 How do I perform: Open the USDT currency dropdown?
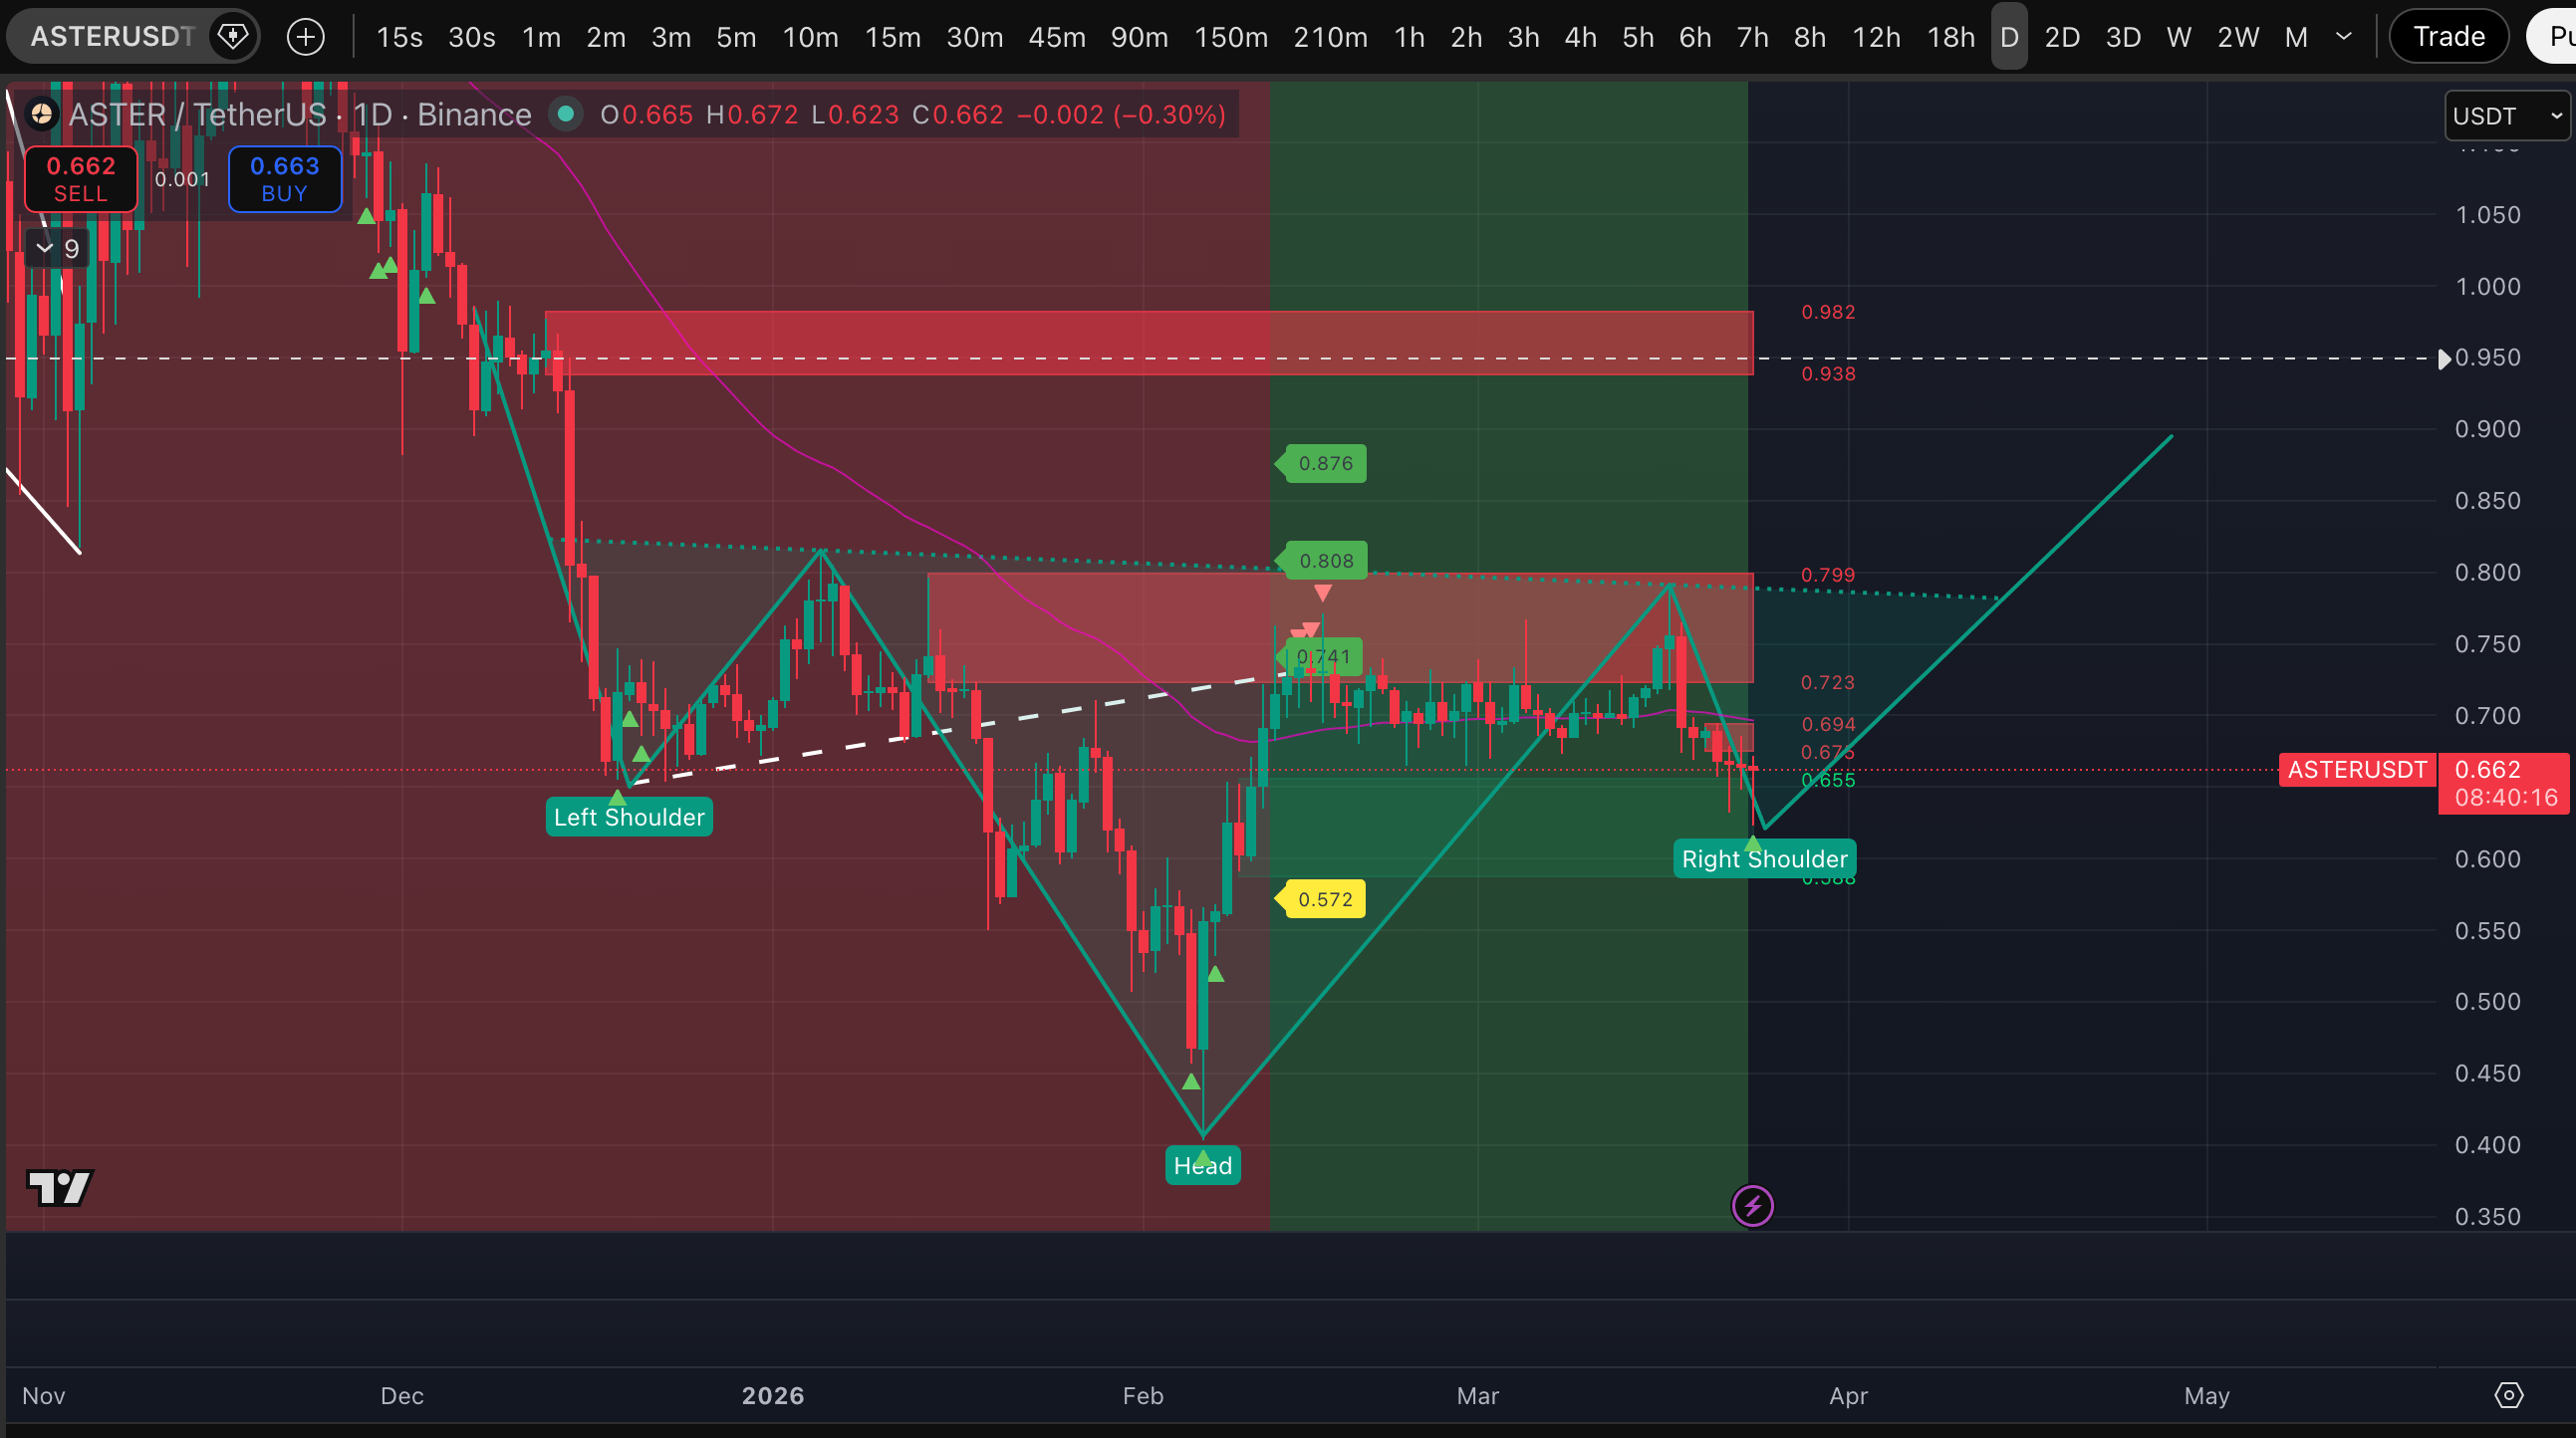click(x=2507, y=116)
